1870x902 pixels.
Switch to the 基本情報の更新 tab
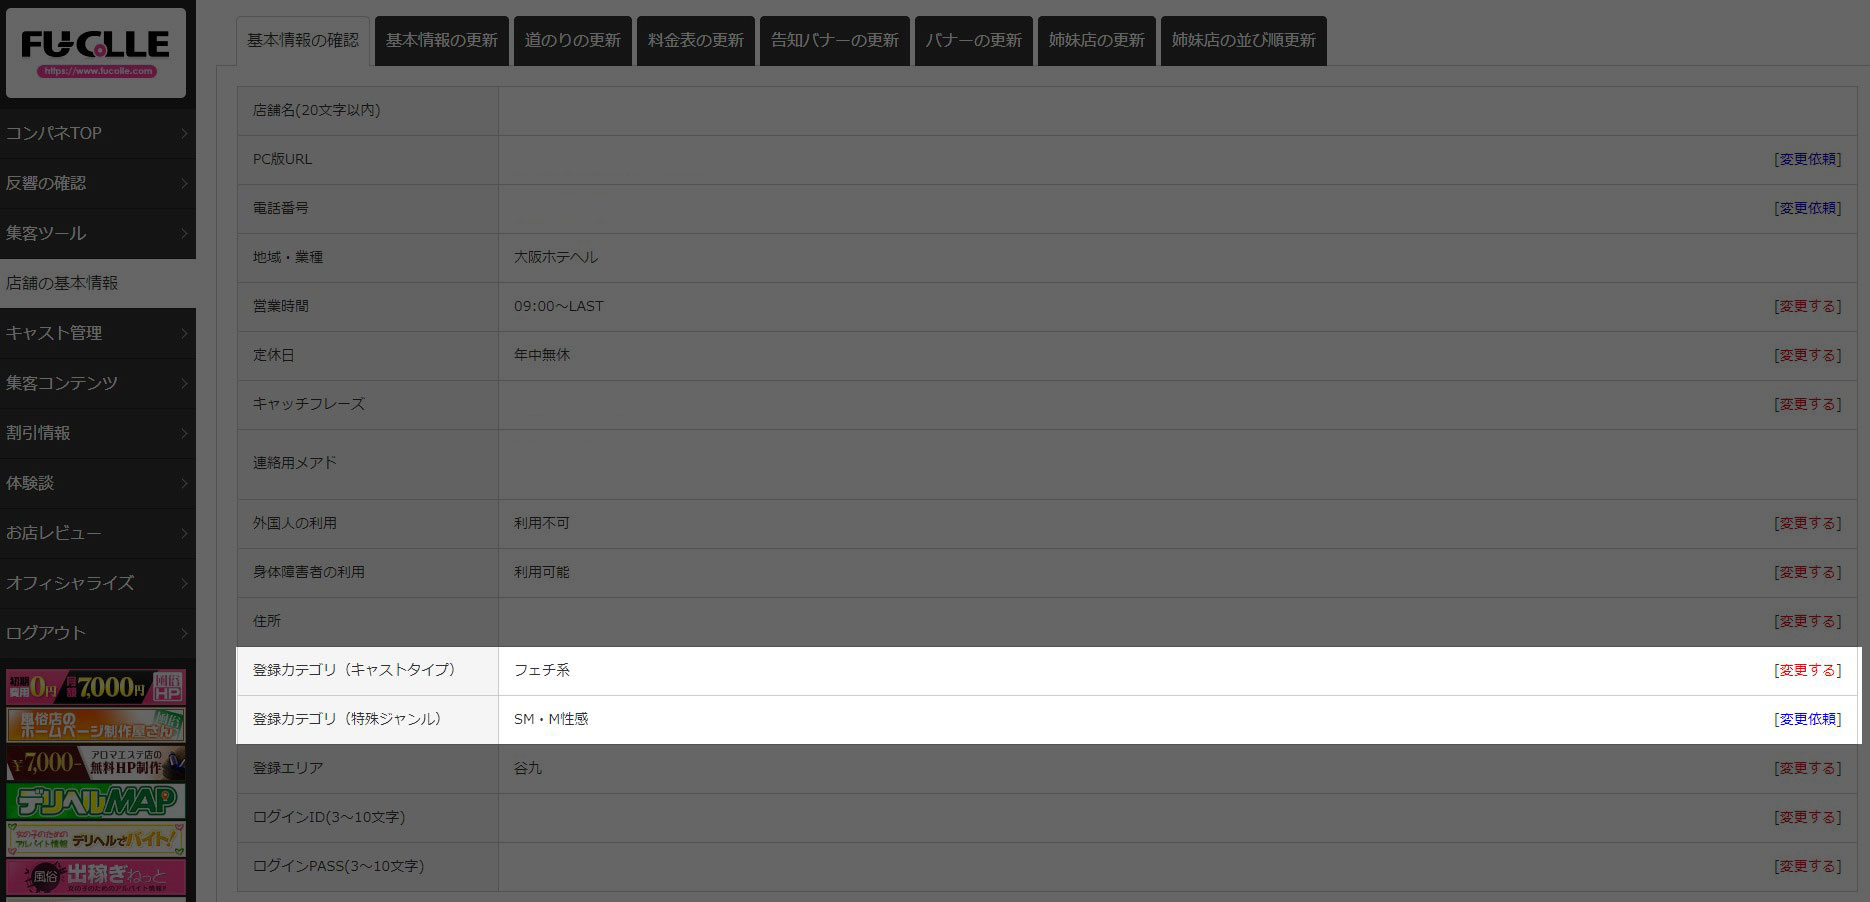coord(442,41)
